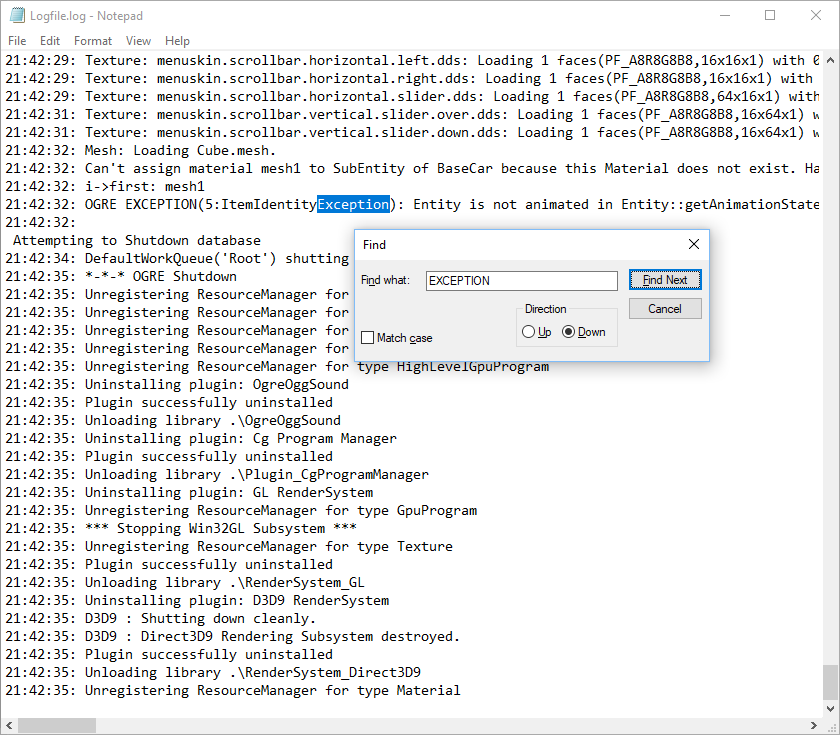Open the Help menu
The height and width of the screenshot is (735, 840).
[177, 41]
